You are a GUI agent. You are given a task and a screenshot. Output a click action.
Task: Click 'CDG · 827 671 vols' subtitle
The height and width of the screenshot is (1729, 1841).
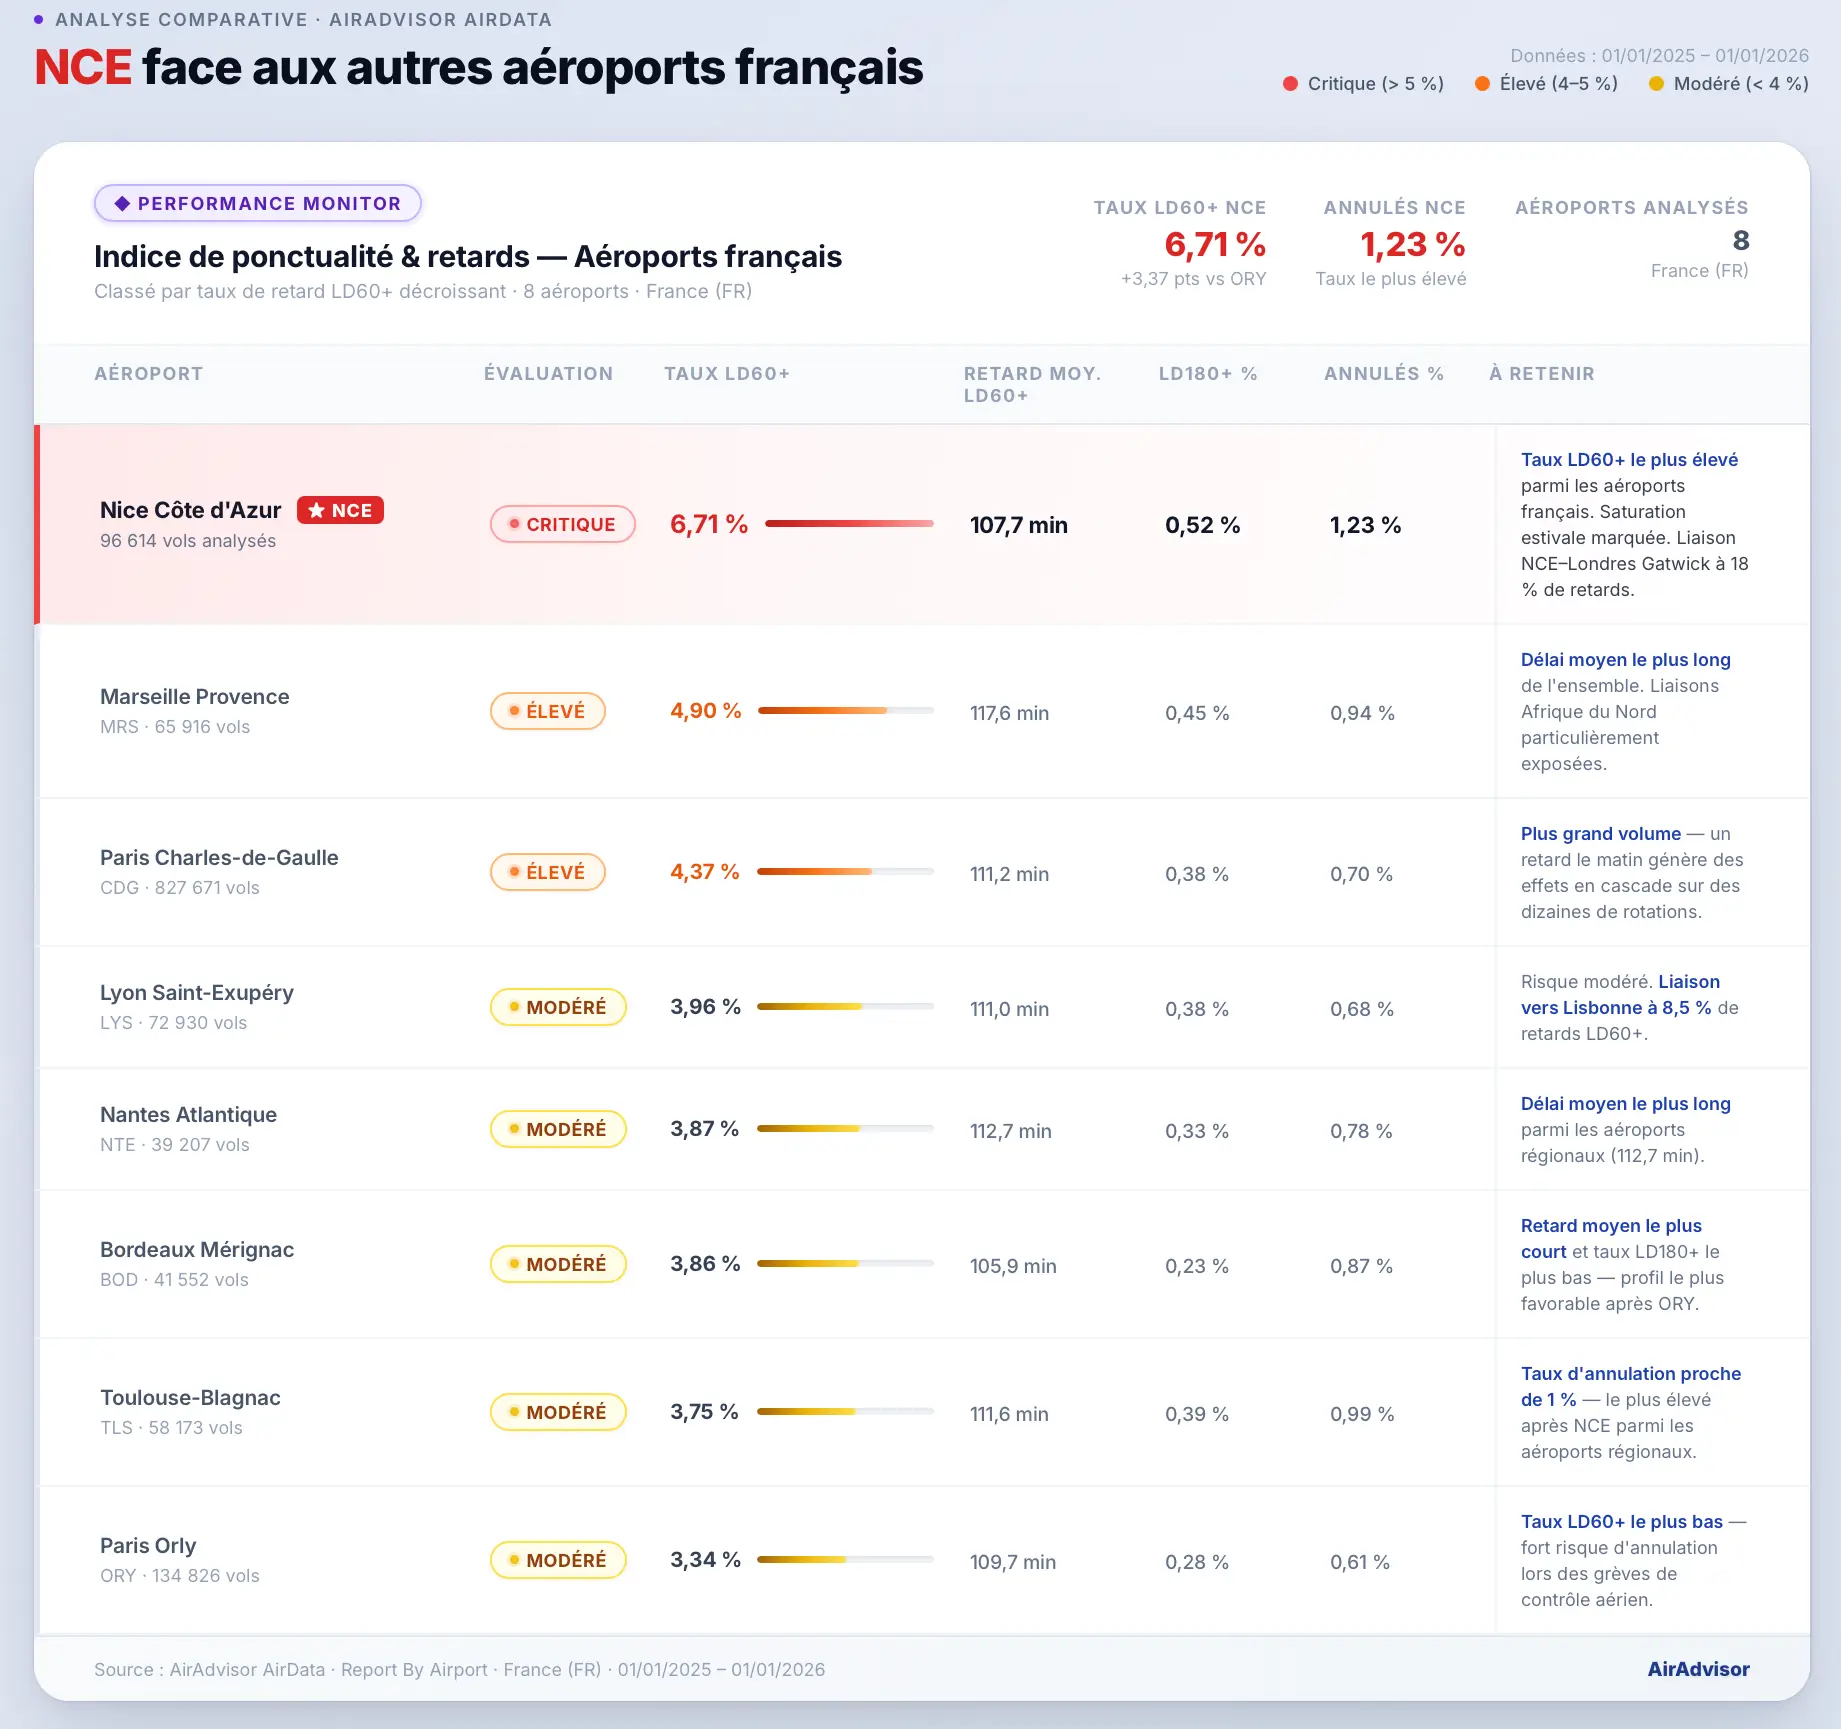[180, 888]
